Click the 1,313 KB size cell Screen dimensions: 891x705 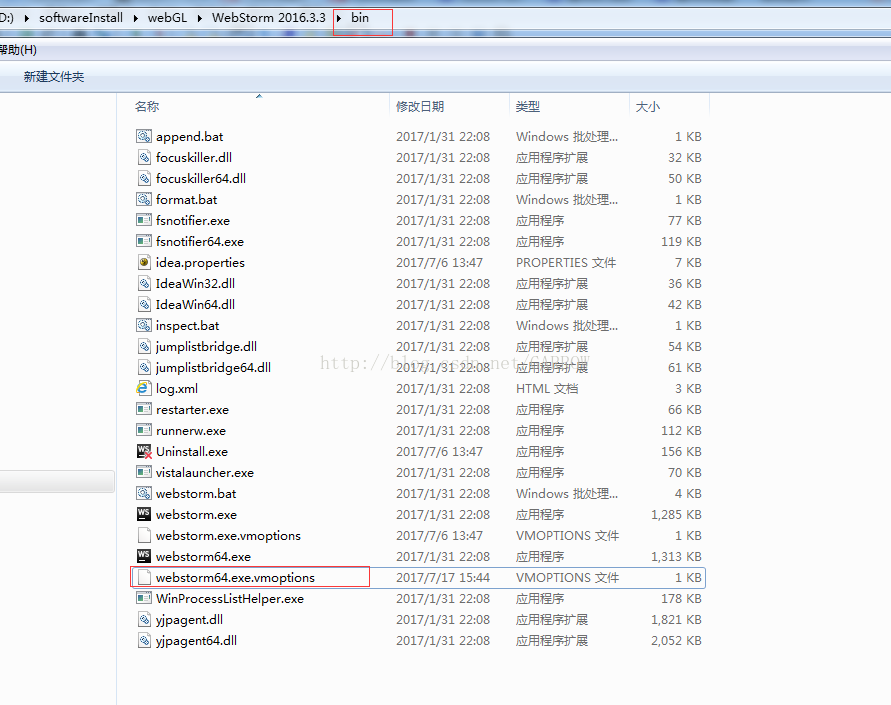coord(676,557)
